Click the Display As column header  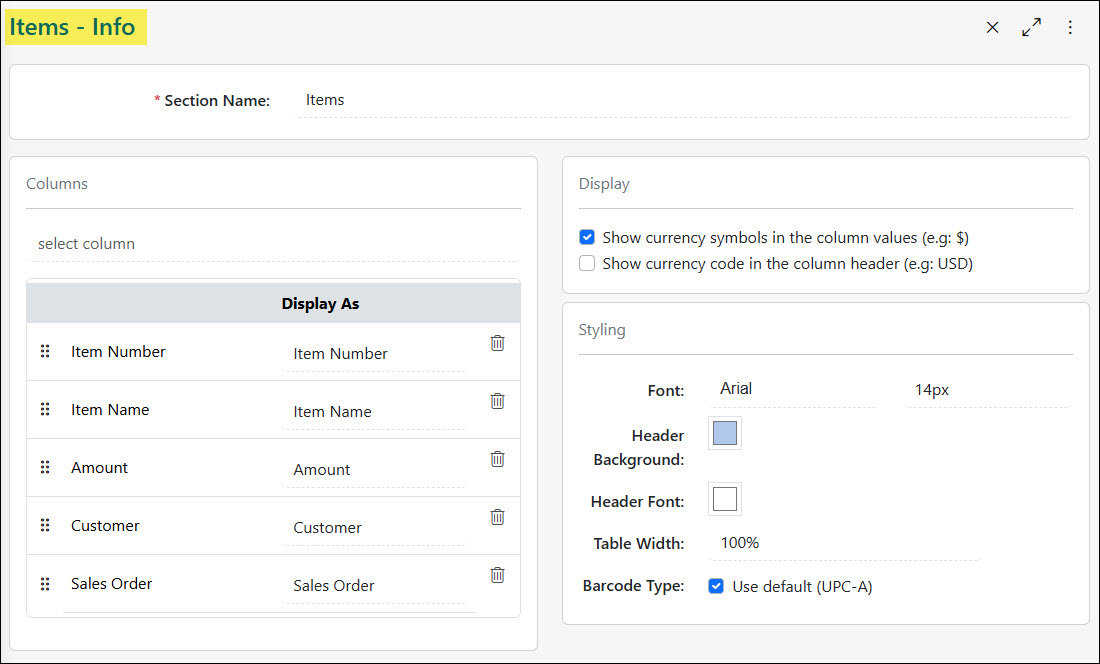tap(320, 304)
